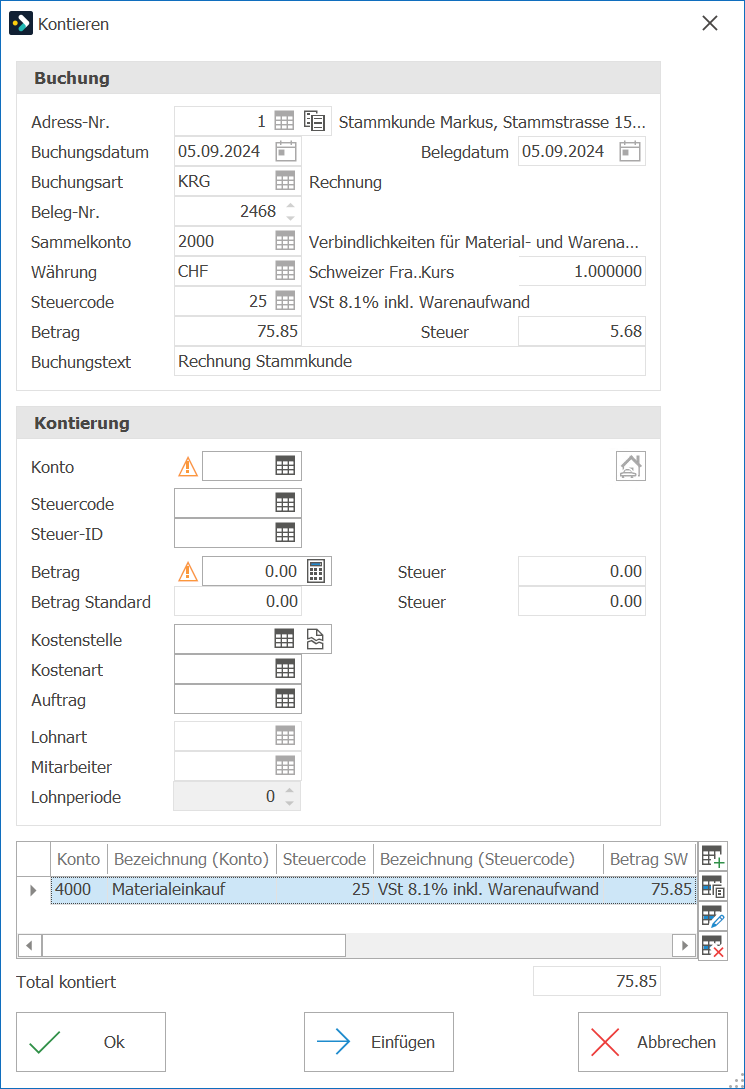Close the Kontieren dialog
The width and height of the screenshot is (745, 1089).
tap(710, 23)
